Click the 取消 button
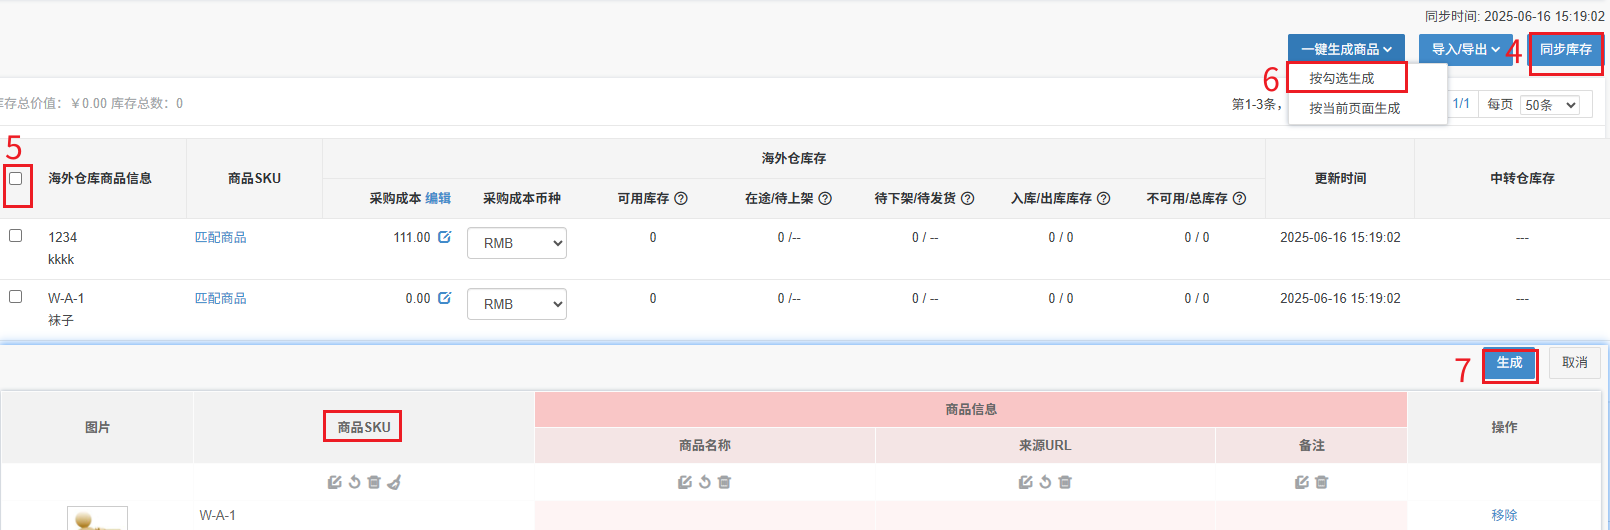The width and height of the screenshot is (1610, 530). tap(1575, 362)
